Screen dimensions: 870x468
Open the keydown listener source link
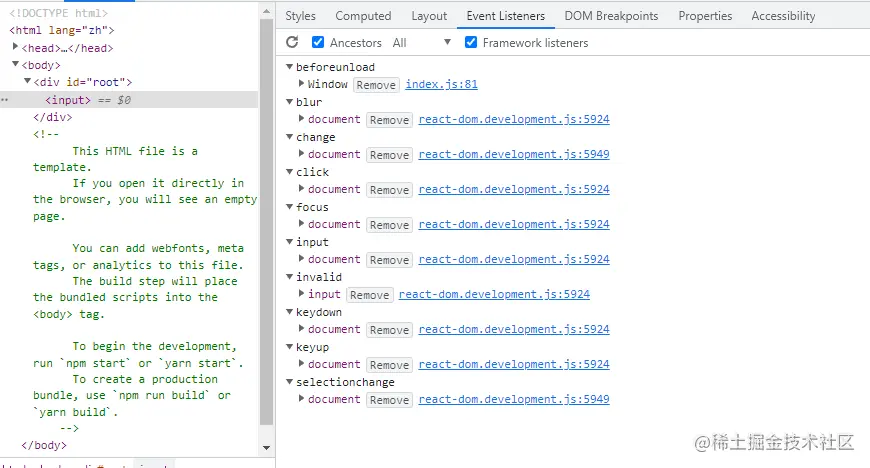(x=514, y=329)
